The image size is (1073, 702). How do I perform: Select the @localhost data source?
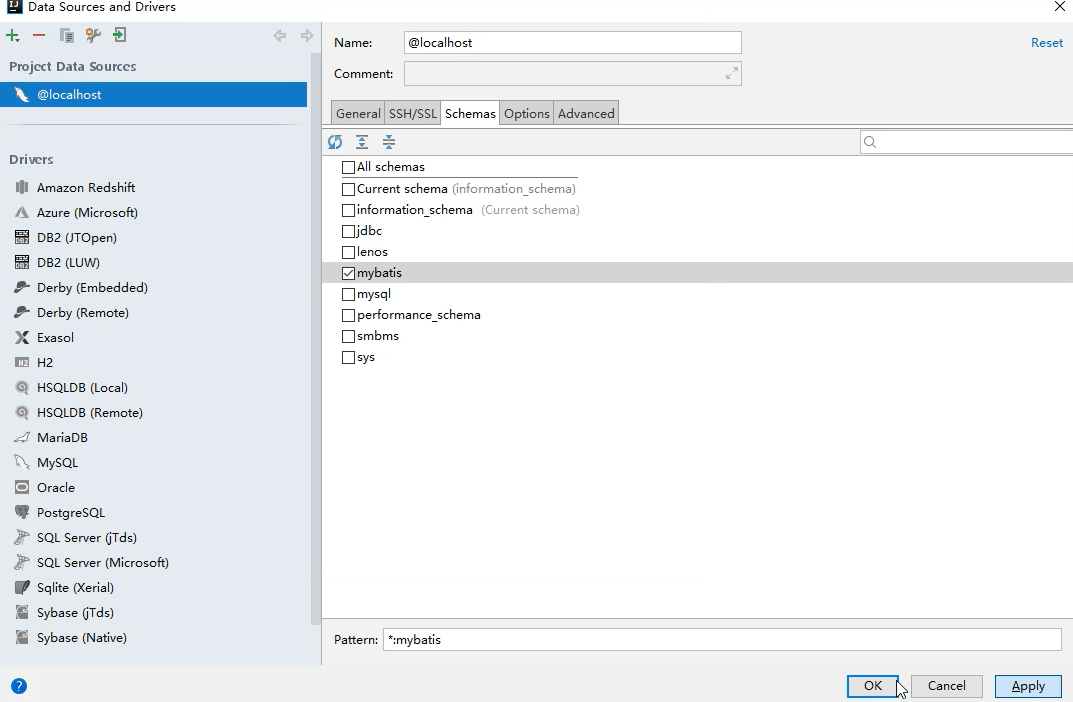click(153, 94)
